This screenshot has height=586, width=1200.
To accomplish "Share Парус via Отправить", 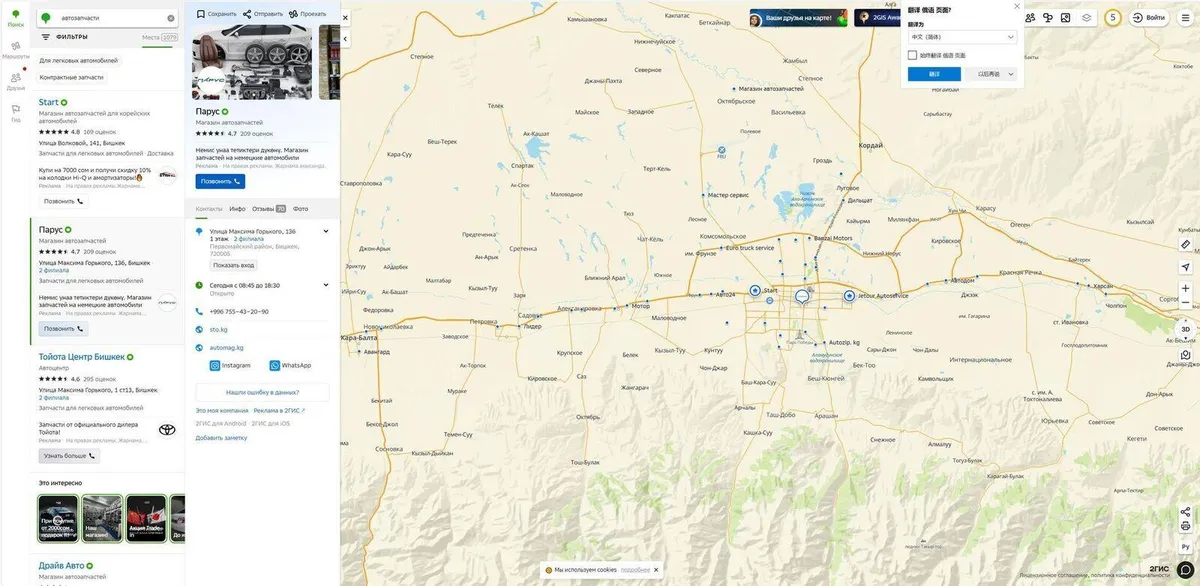I will (263, 14).
